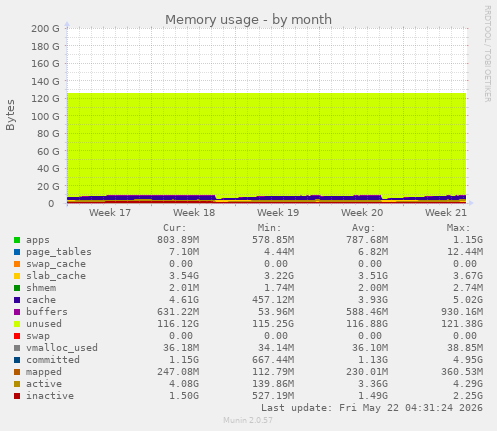Click the 'Week 17' axis label

coord(110,213)
